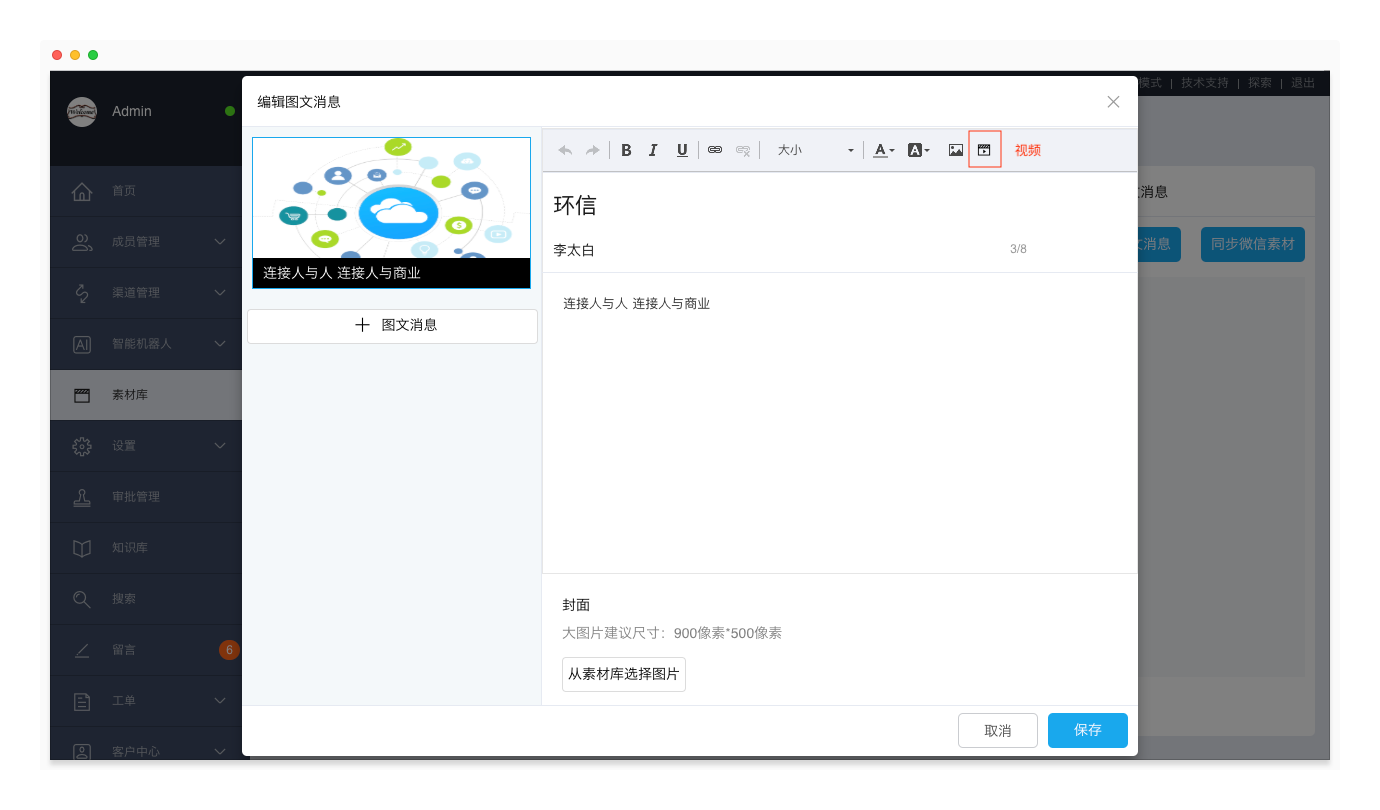The image size is (1380, 810).
Task: Undo the last edit
Action: tap(565, 150)
